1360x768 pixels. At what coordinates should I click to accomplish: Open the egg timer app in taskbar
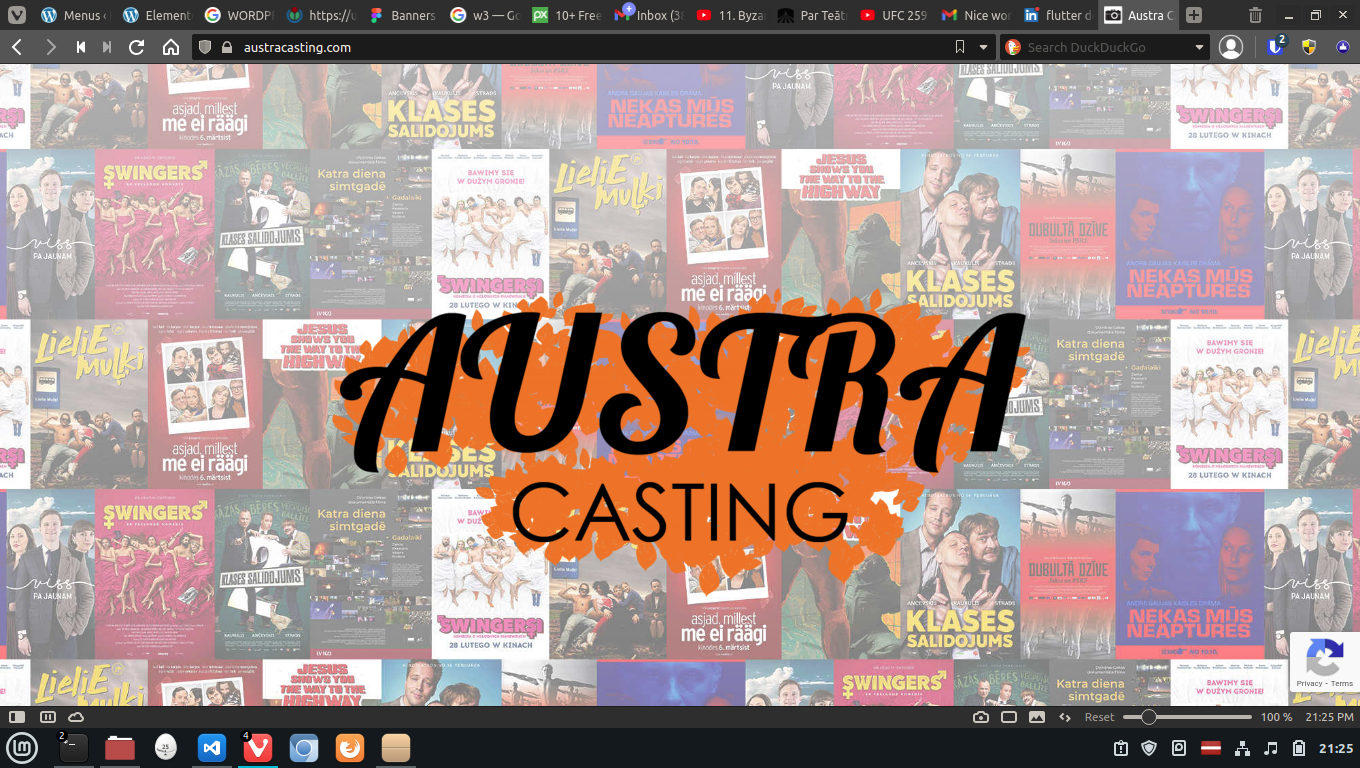[x=166, y=747]
